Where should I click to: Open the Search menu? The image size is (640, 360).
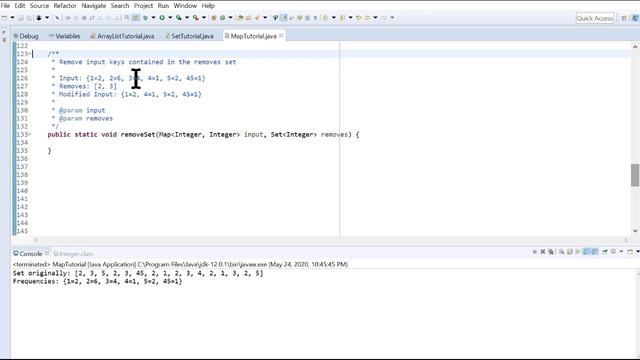tap(120, 6)
